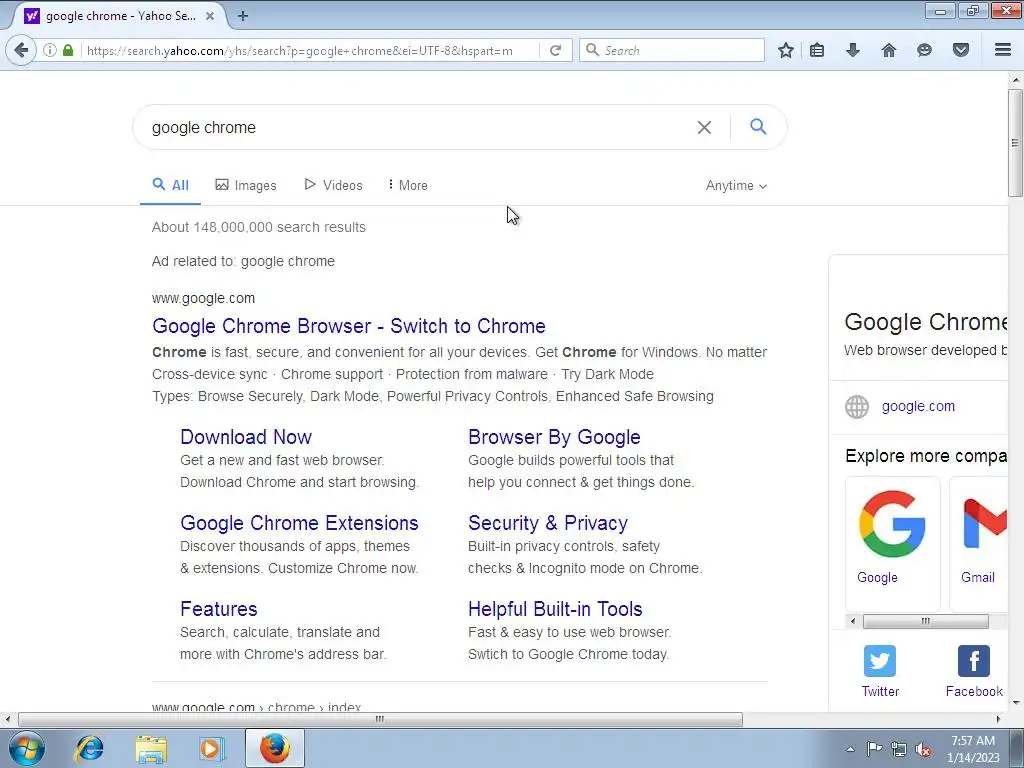Click the www.google.com ad URL text
Image resolution: width=1024 pixels, height=768 pixels.
203,298
